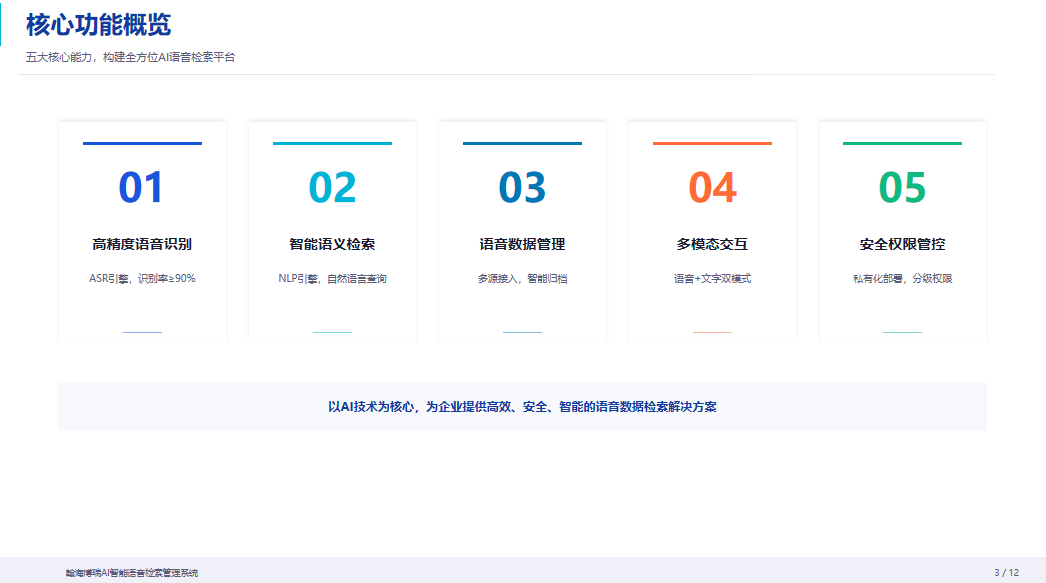The height and width of the screenshot is (583, 1046).
Task: Click the number 02
Action: (x=332, y=187)
